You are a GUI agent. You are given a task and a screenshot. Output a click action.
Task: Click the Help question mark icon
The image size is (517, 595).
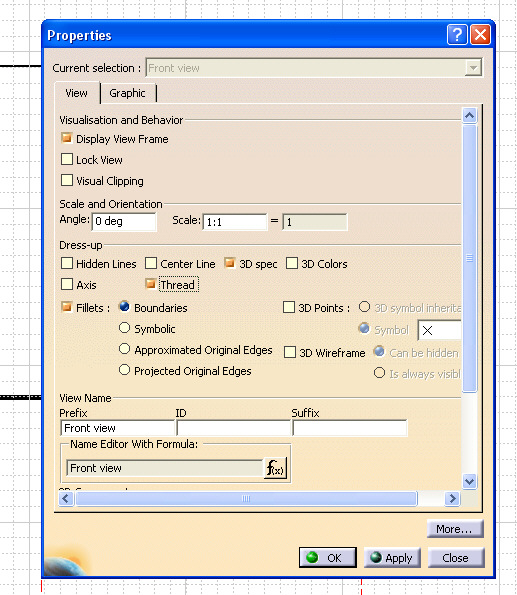tap(457, 35)
